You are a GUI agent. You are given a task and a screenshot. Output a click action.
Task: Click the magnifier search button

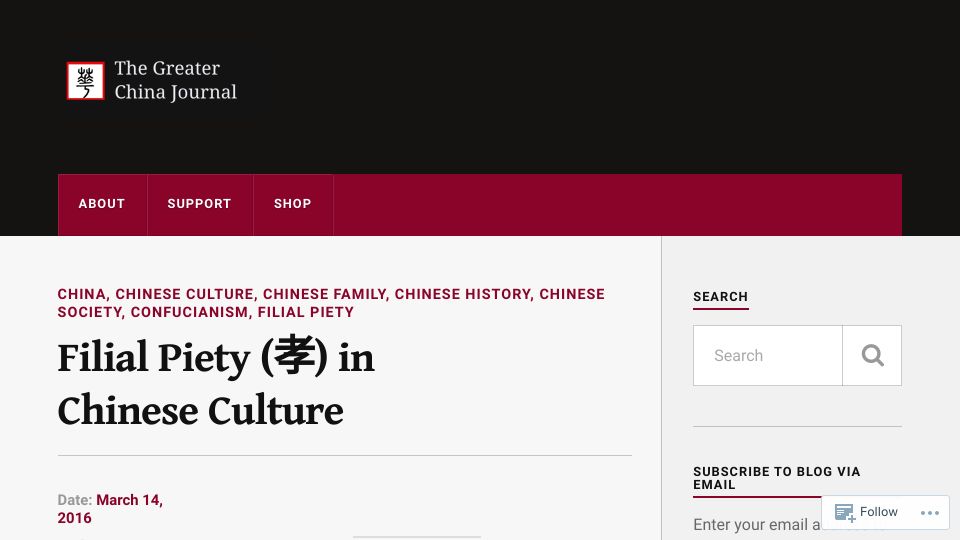click(872, 356)
